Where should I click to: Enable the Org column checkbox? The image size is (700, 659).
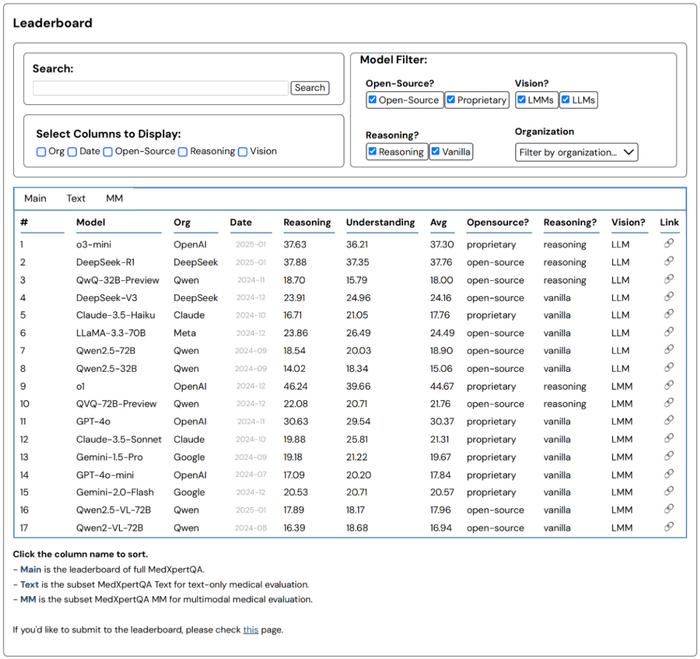[41, 152]
